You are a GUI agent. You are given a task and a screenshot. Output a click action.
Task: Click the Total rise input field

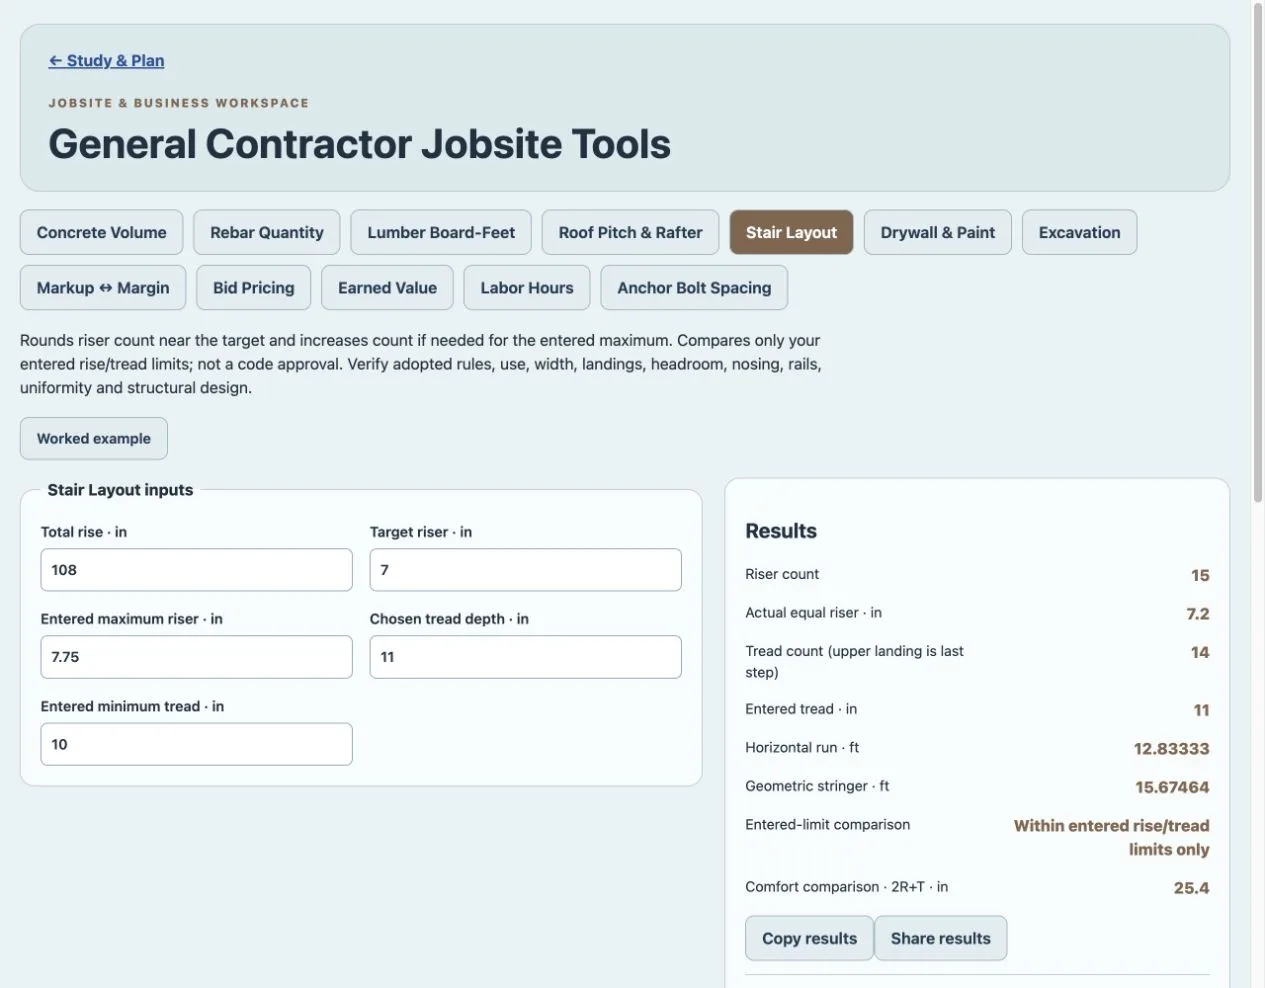point(196,570)
